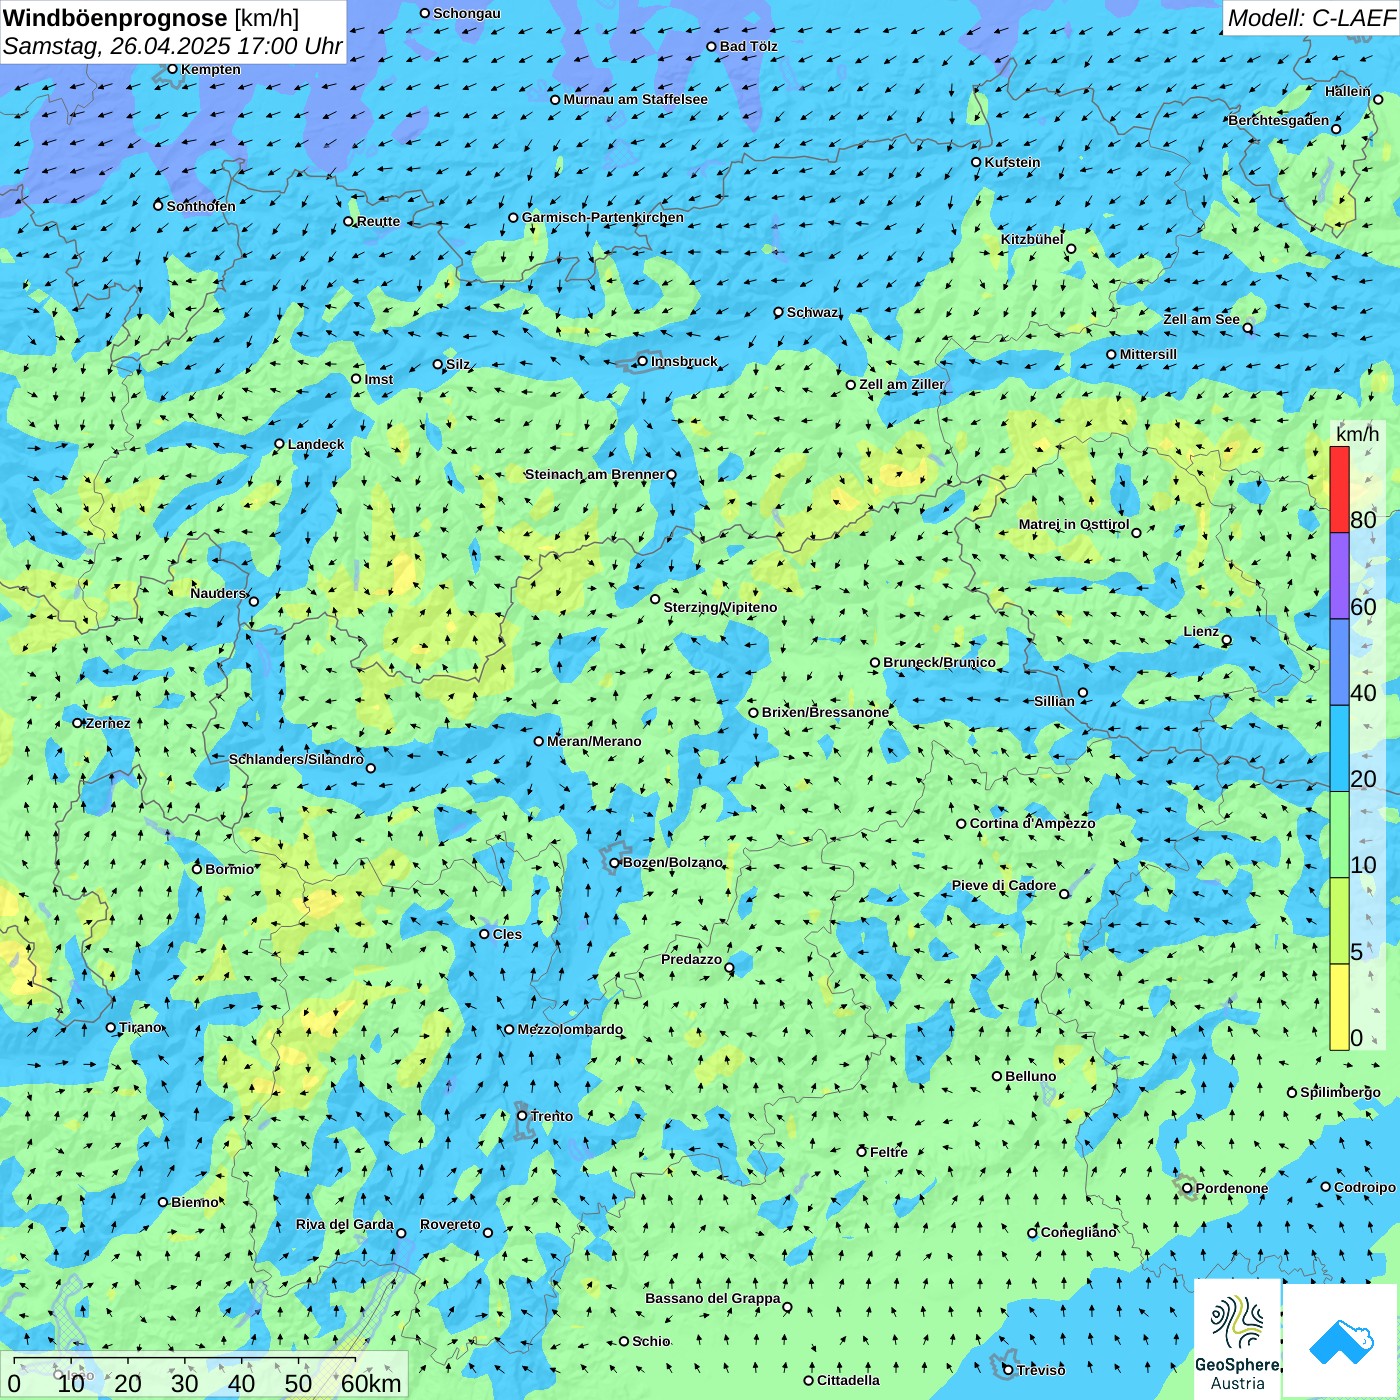Click the Zell am Ziller label
1400x1400 pixels.
click(x=902, y=384)
